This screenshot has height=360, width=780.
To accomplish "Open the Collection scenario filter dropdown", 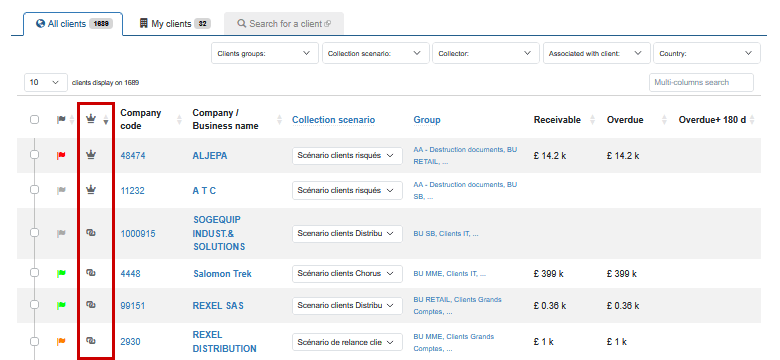I will point(375,53).
